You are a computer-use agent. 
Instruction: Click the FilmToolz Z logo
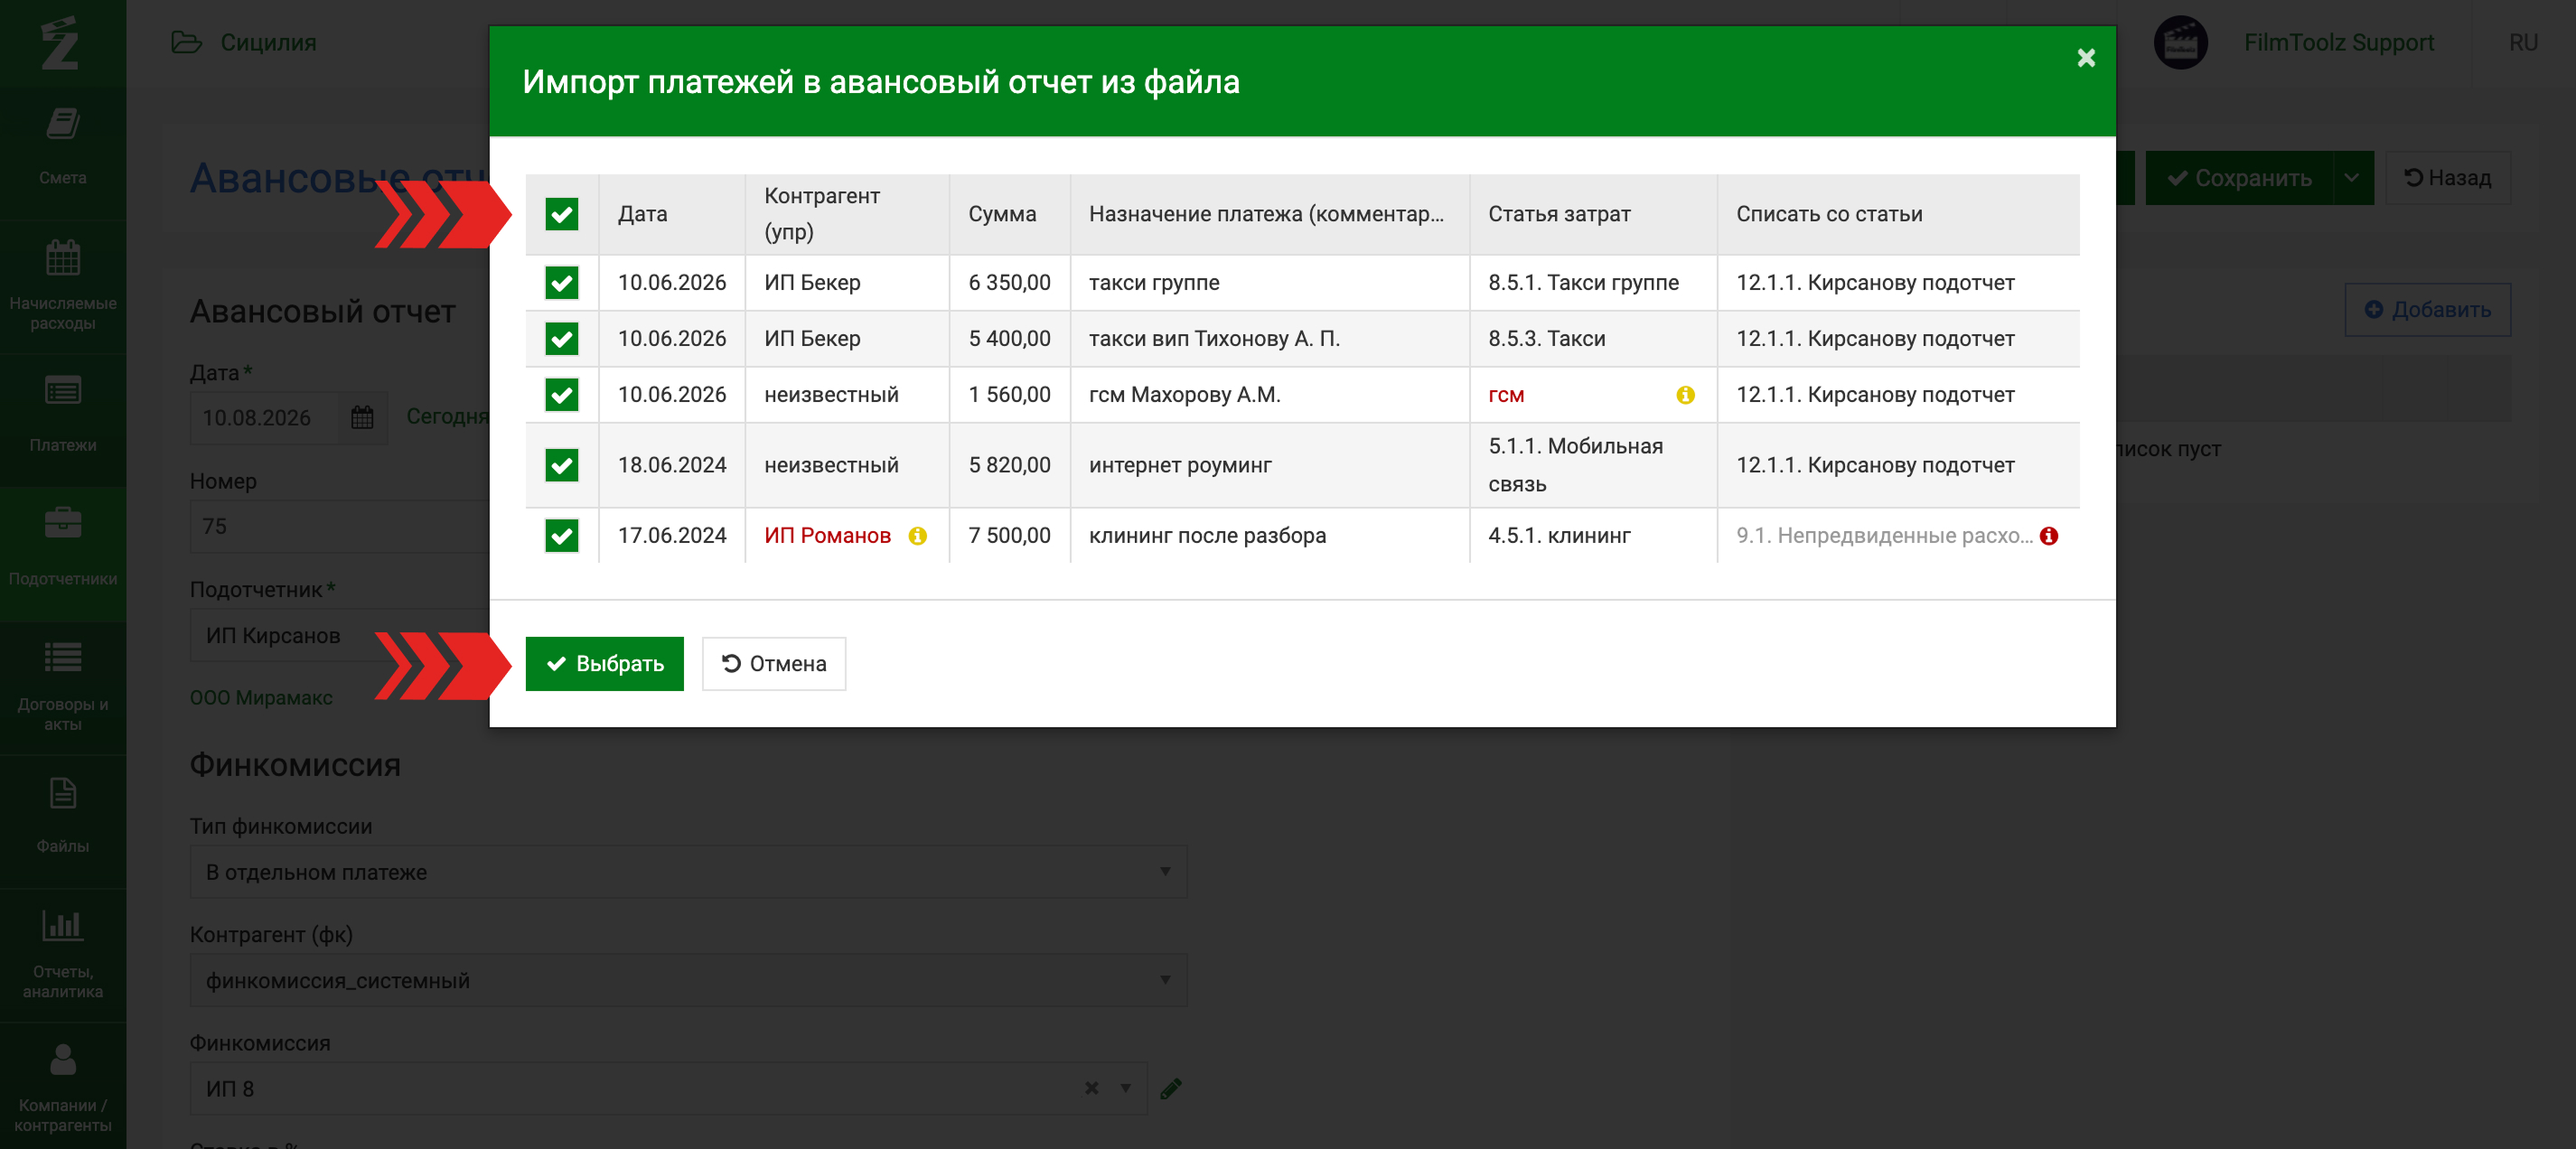(x=60, y=43)
